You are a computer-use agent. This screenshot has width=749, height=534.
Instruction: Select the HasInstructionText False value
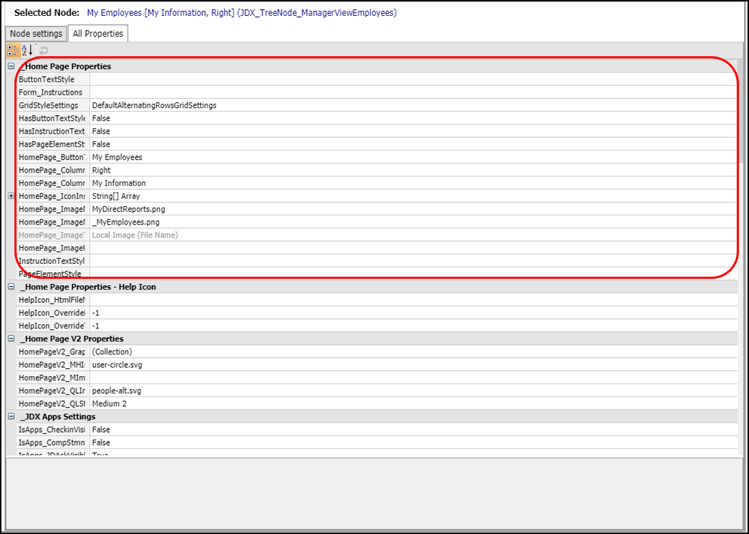click(101, 131)
